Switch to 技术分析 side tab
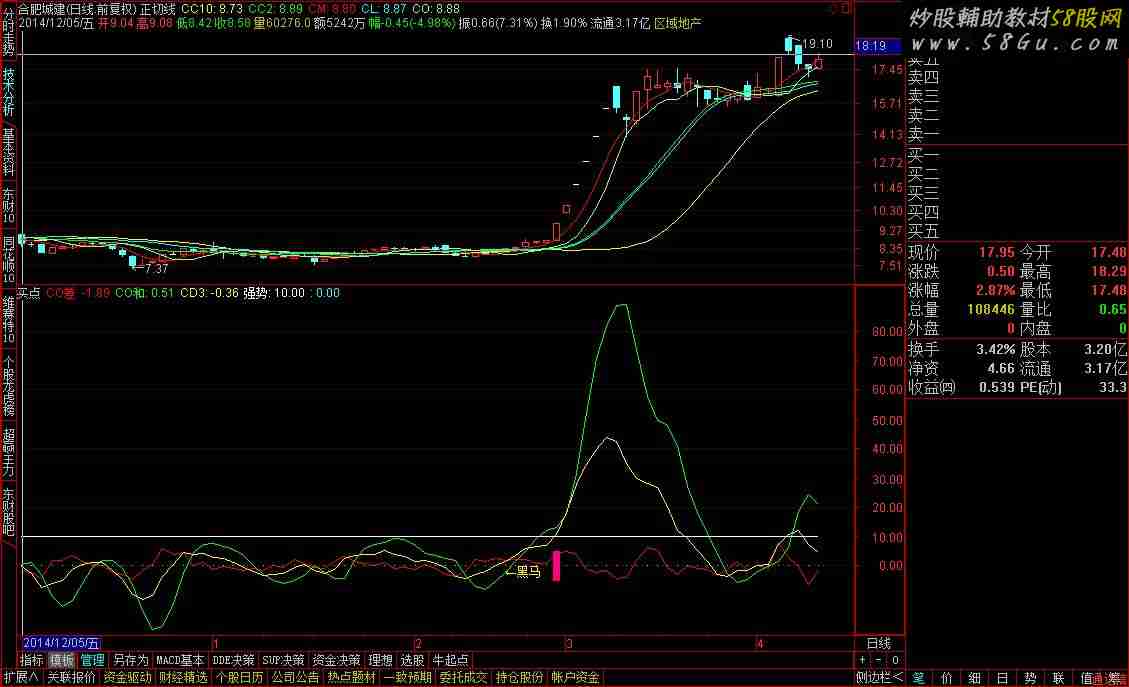The image size is (1129, 687). tap(8, 91)
